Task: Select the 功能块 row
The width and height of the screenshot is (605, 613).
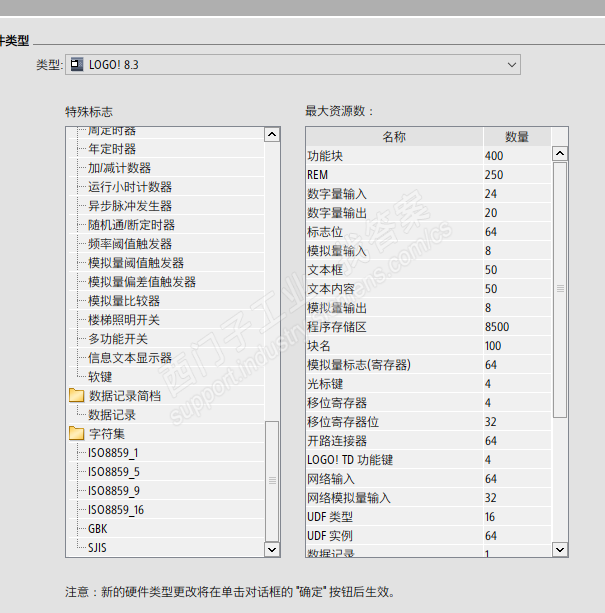Action: point(428,156)
